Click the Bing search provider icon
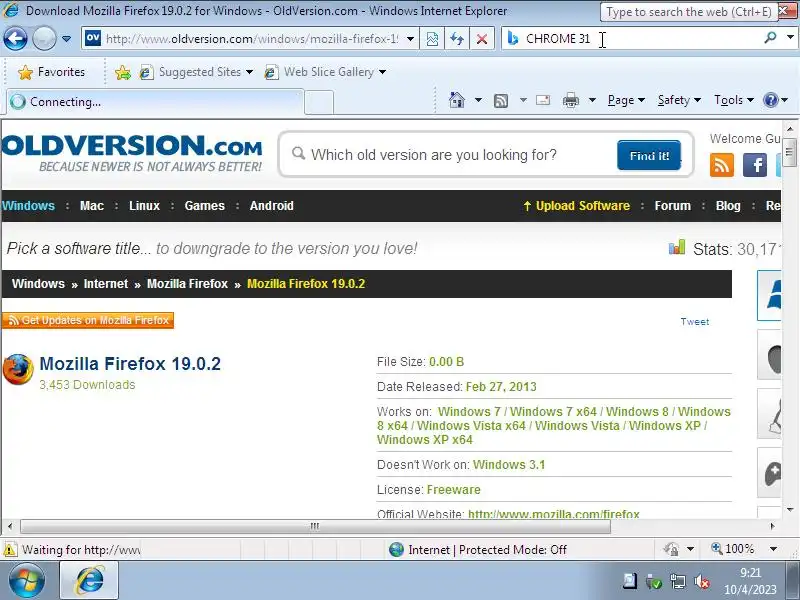This screenshot has width=800, height=600. 513,39
